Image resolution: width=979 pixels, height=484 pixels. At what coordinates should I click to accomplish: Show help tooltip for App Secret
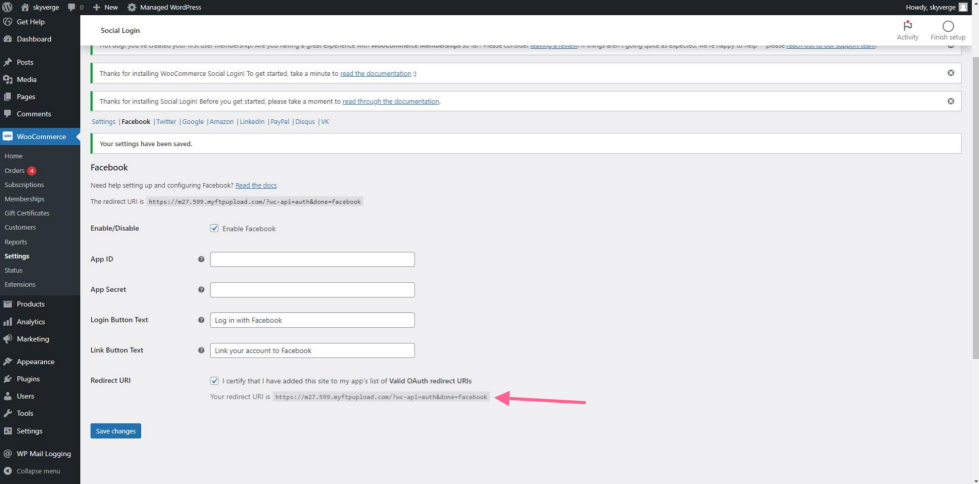(x=201, y=290)
